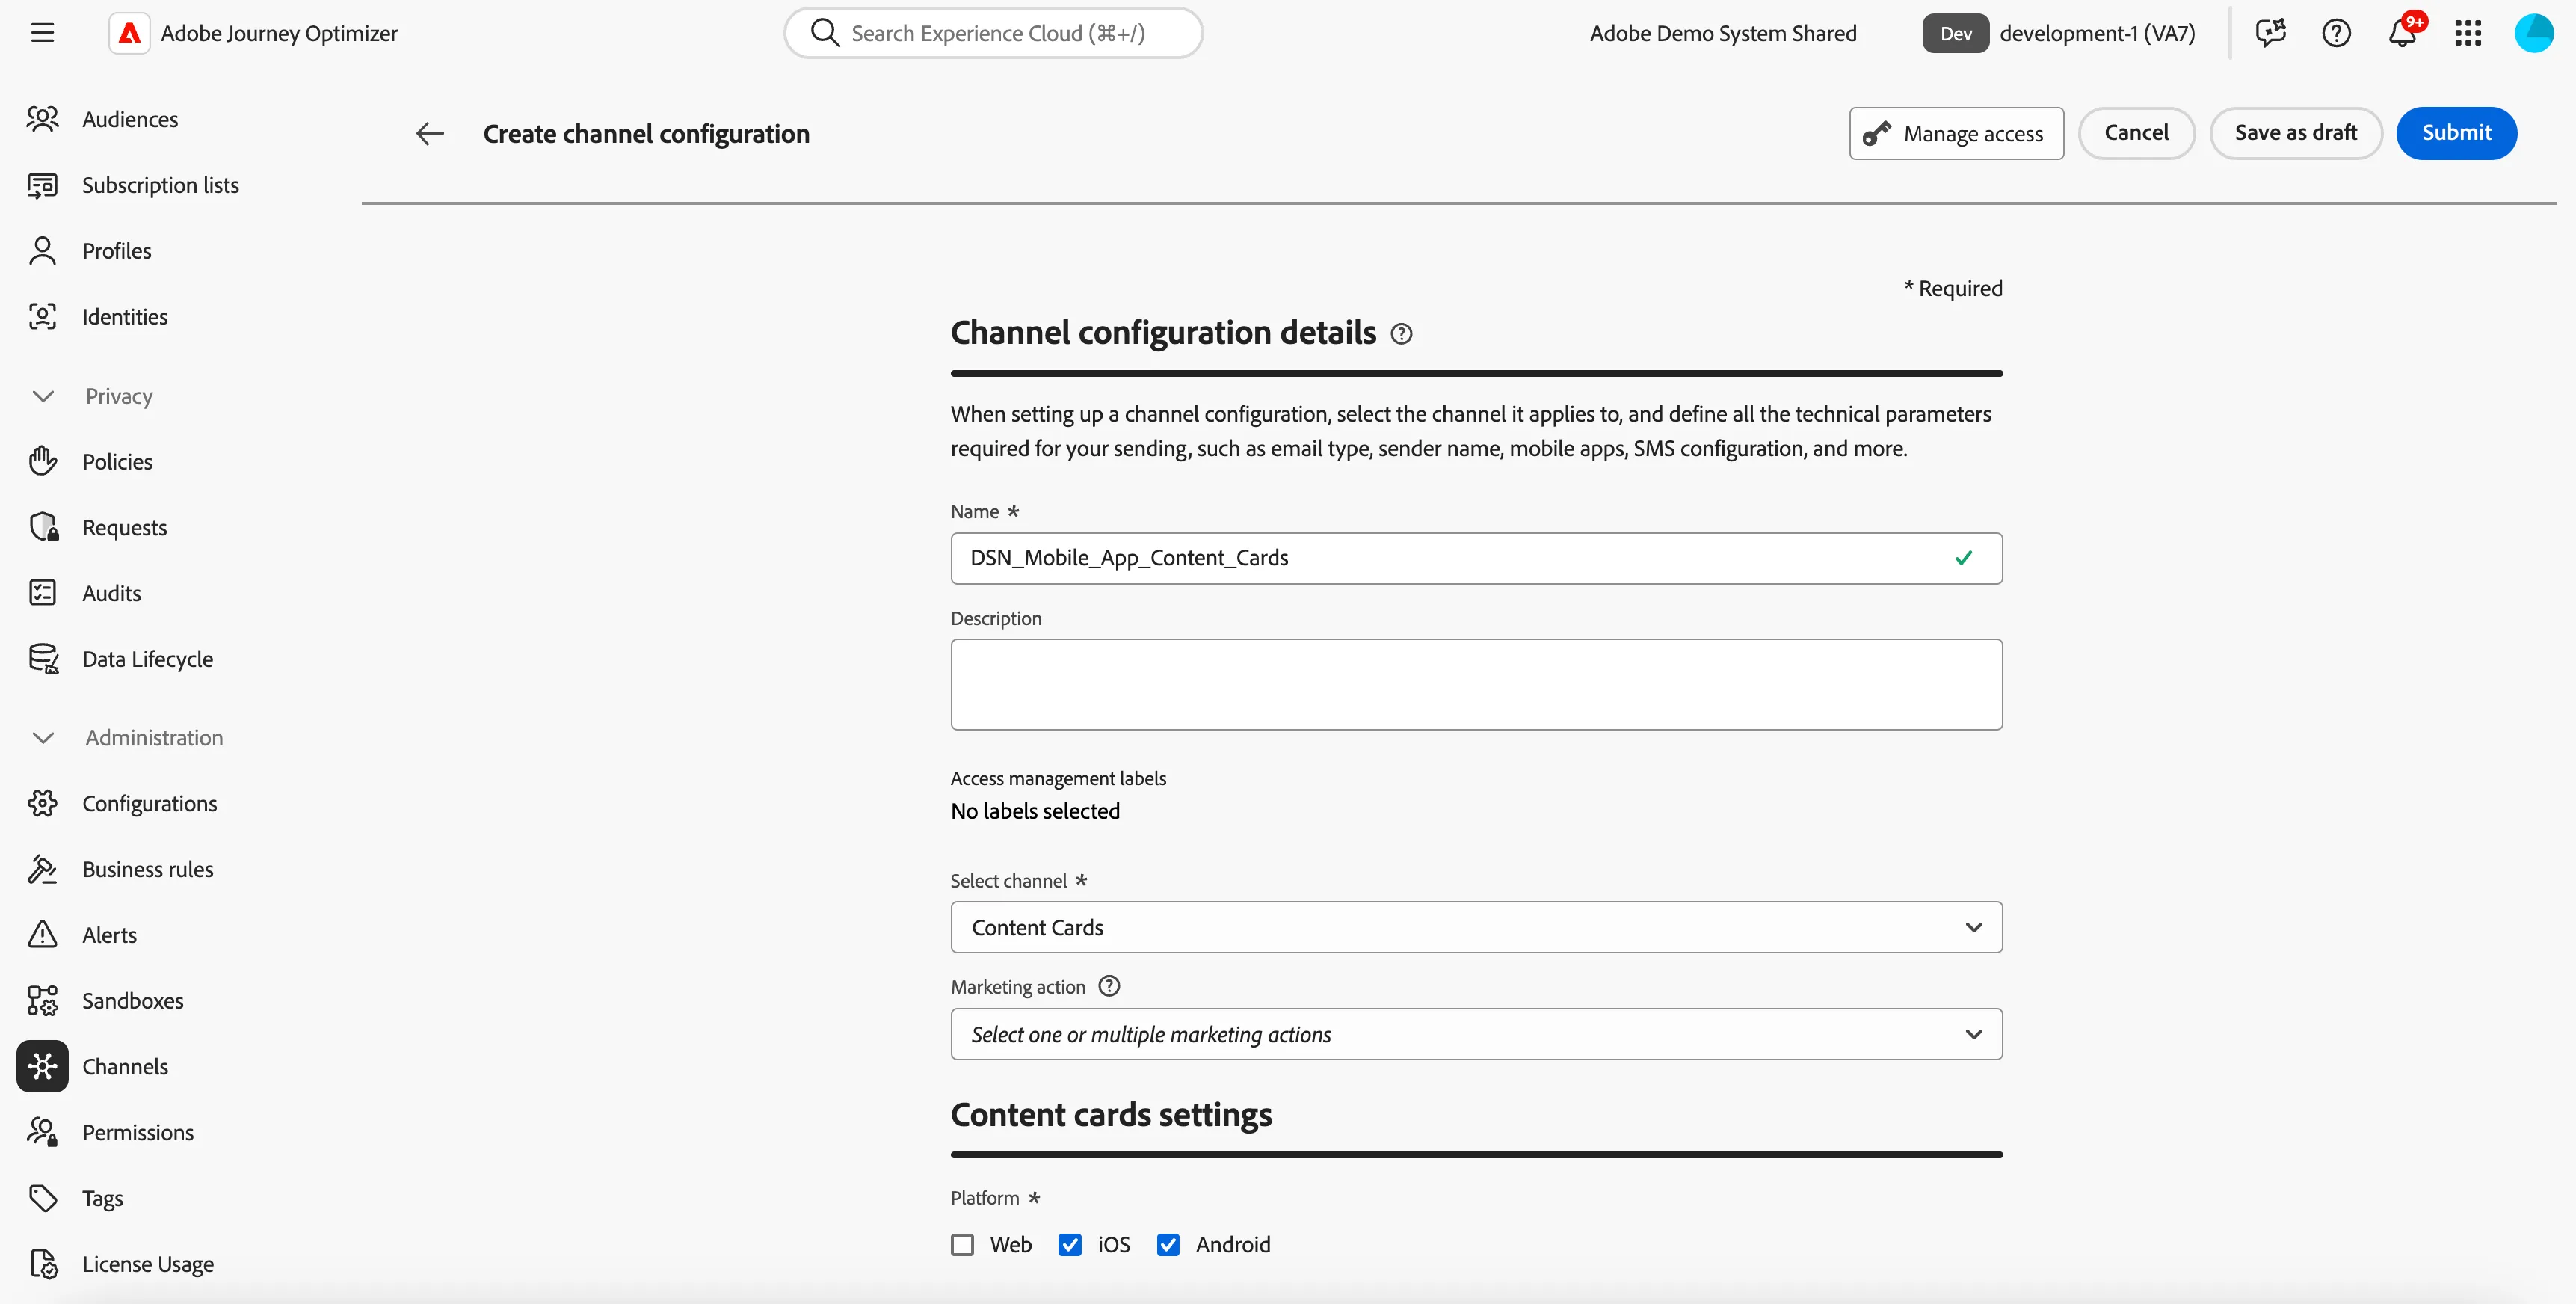Open the feedback chat icon
This screenshot has width=2576, height=1304.
click(x=2270, y=33)
